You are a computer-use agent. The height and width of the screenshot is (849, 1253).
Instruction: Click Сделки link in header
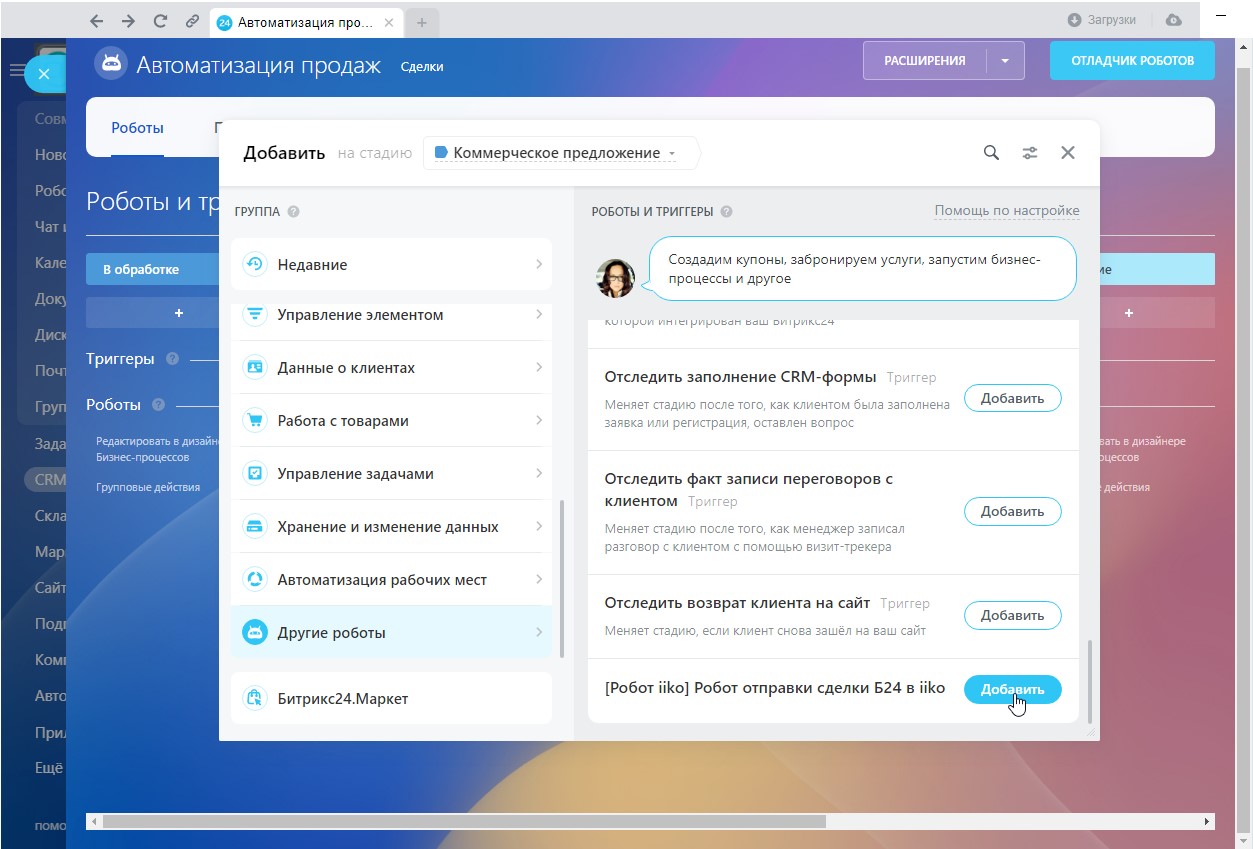pos(422,66)
